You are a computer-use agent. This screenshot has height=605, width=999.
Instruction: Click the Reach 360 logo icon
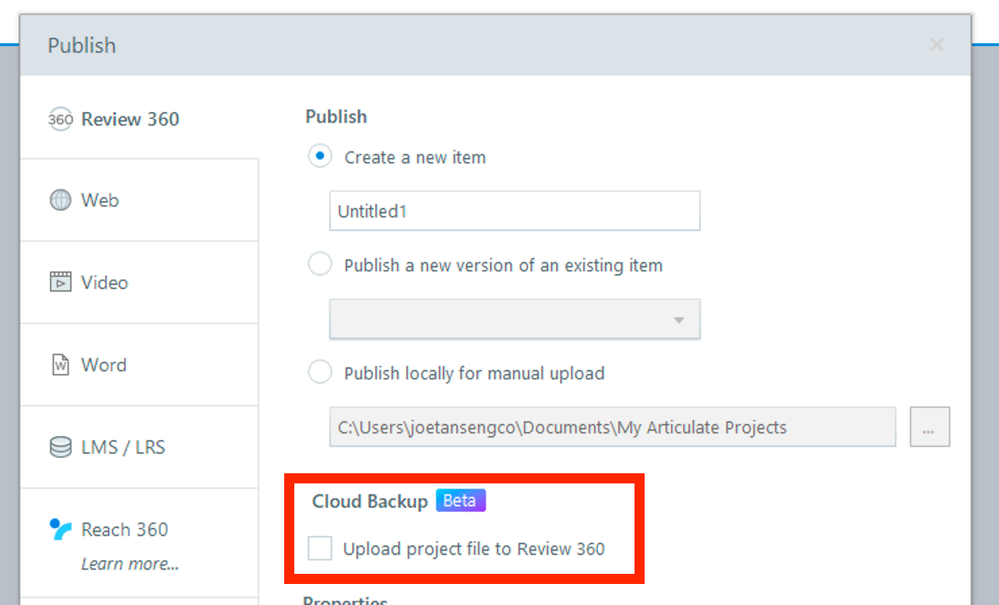coord(61,530)
